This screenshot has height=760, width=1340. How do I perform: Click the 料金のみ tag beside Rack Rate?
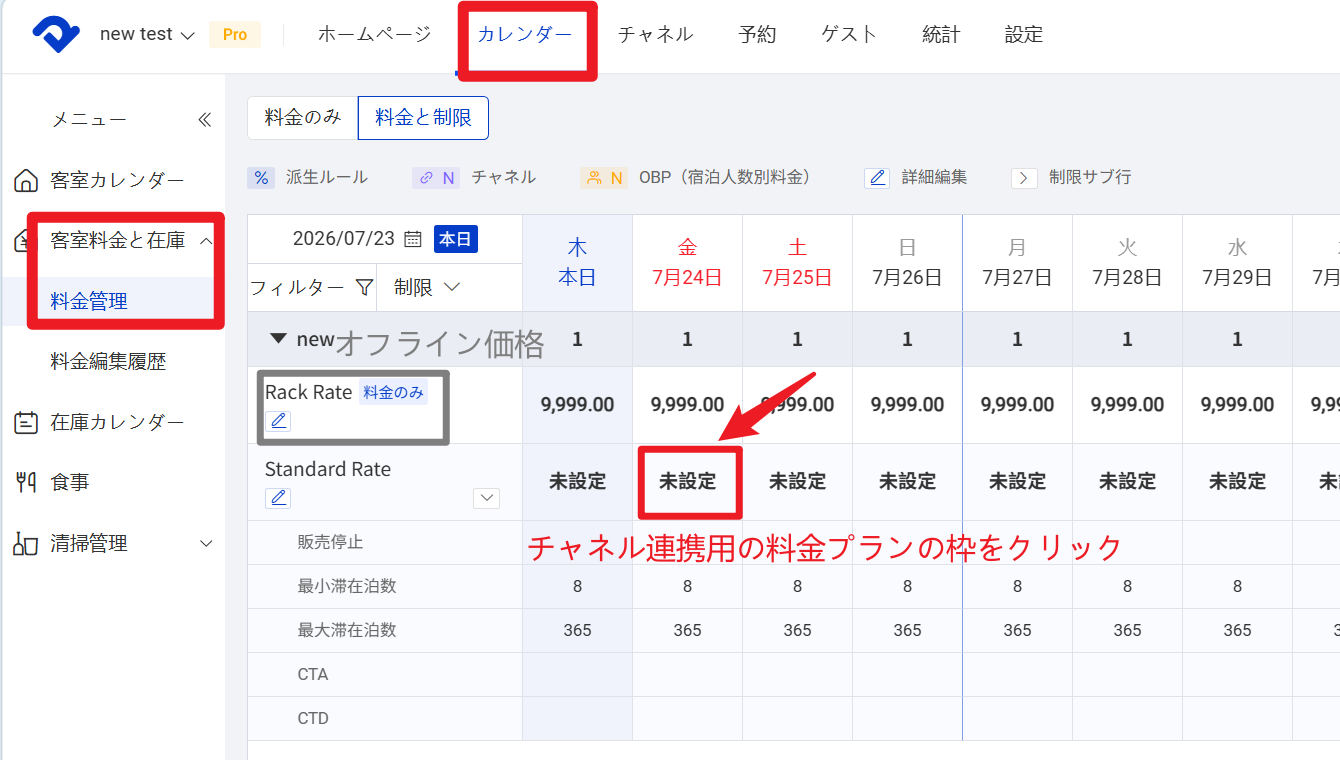point(393,393)
